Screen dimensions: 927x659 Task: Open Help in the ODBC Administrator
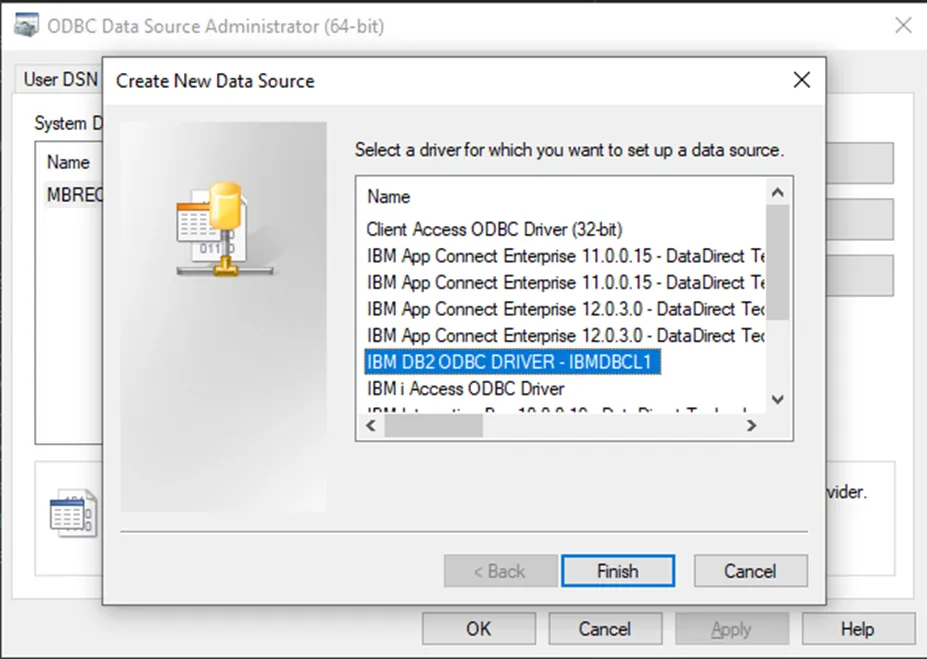click(x=858, y=628)
